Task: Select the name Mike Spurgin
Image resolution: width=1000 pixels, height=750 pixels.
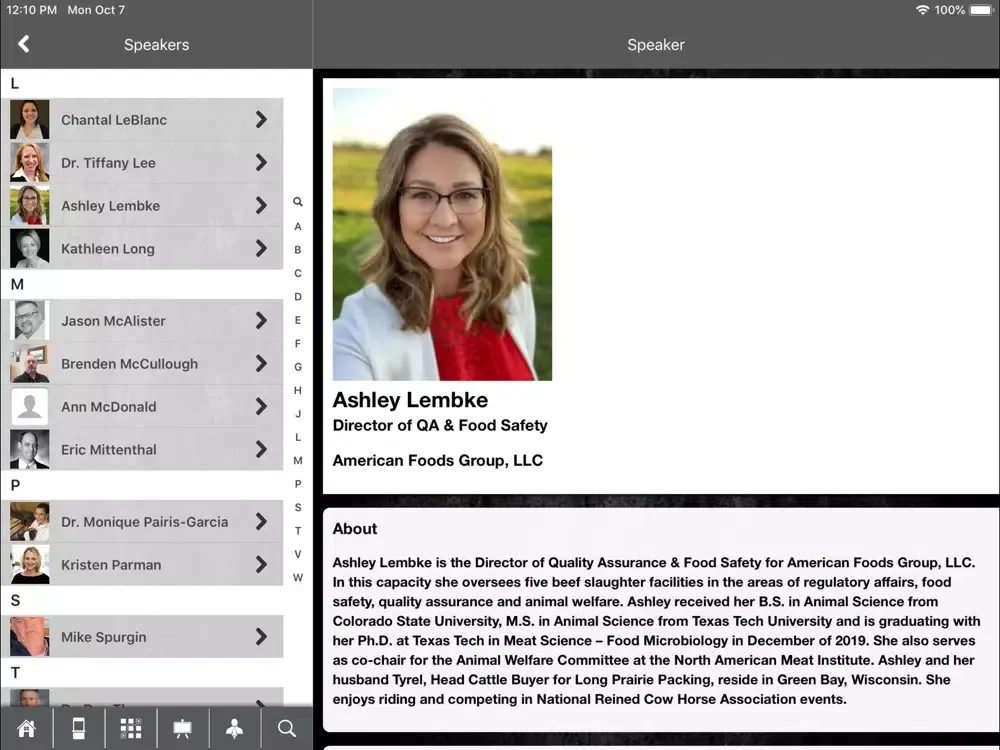Action: click(103, 637)
